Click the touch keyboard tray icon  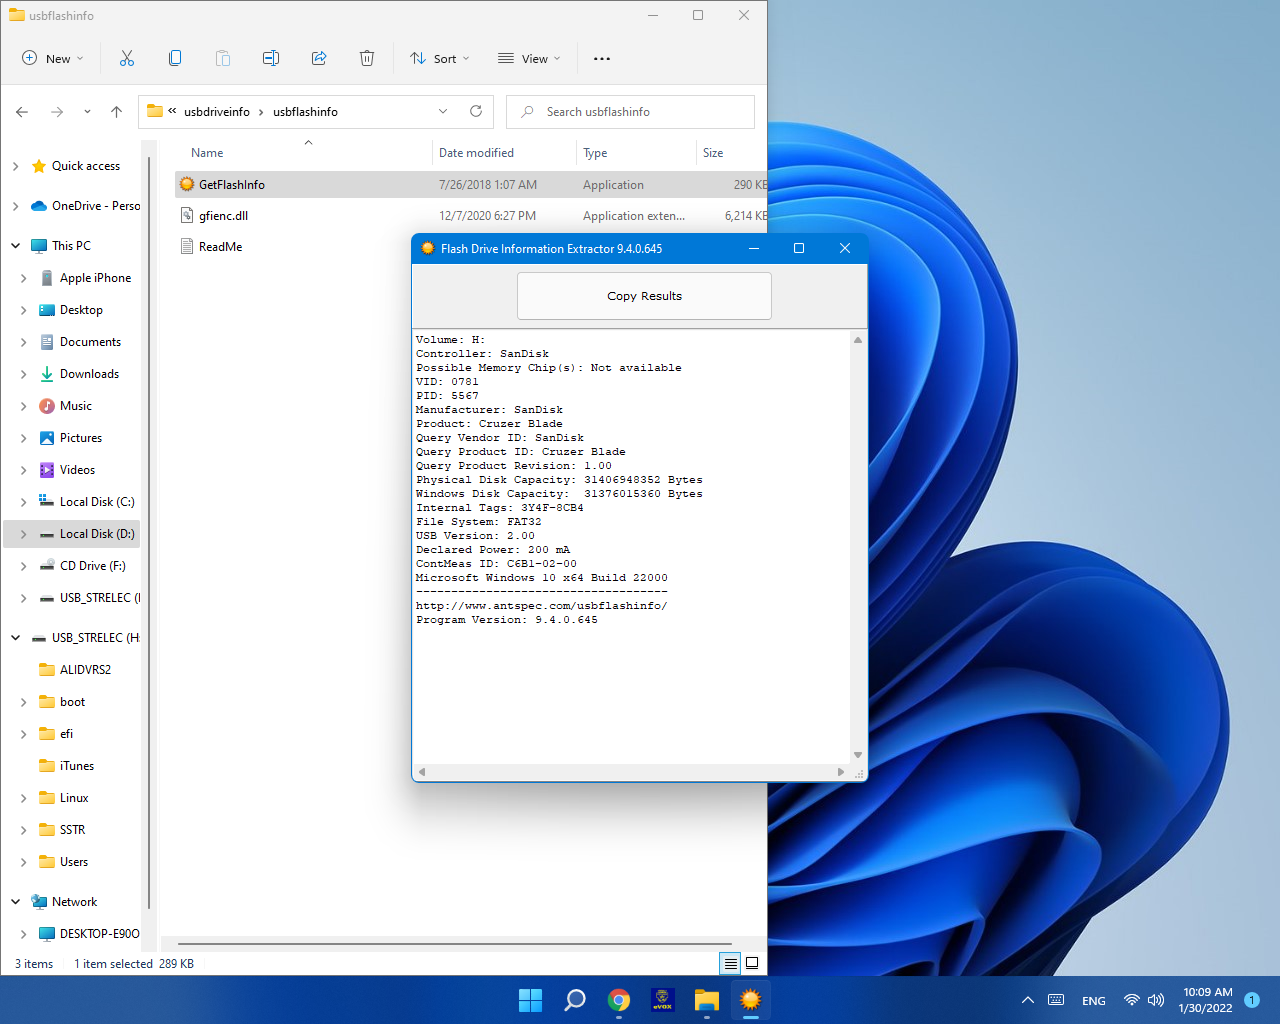coord(1056,1000)
